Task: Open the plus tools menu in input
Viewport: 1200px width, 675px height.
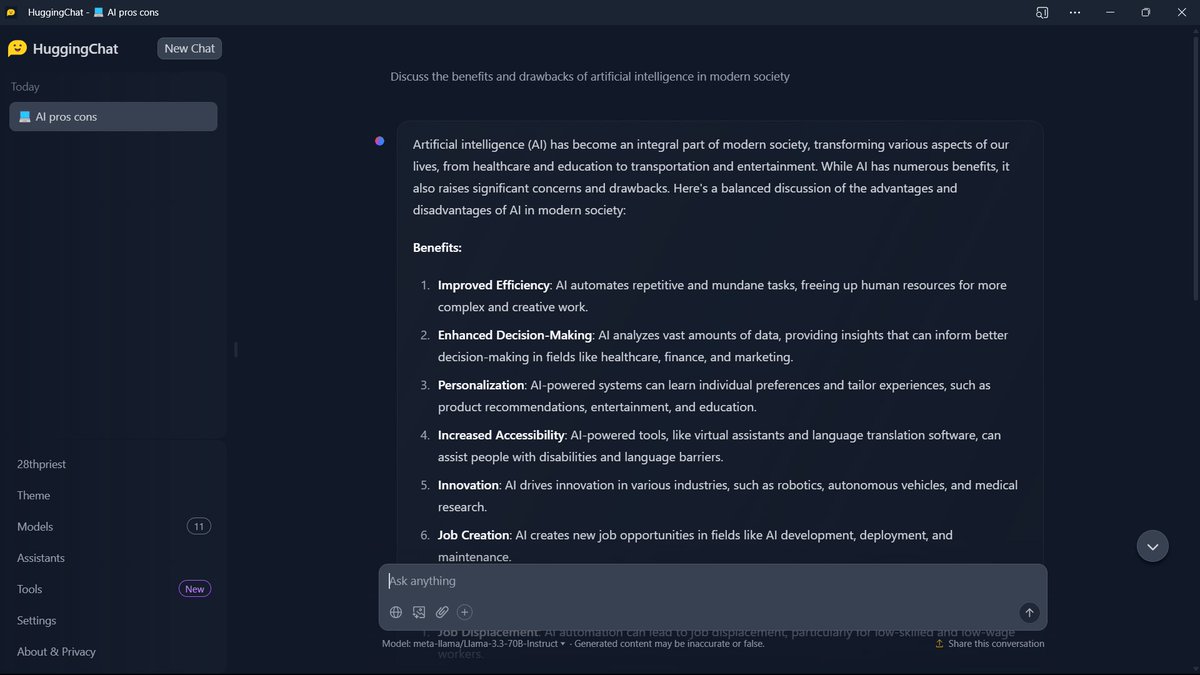Action: (465, 612)
